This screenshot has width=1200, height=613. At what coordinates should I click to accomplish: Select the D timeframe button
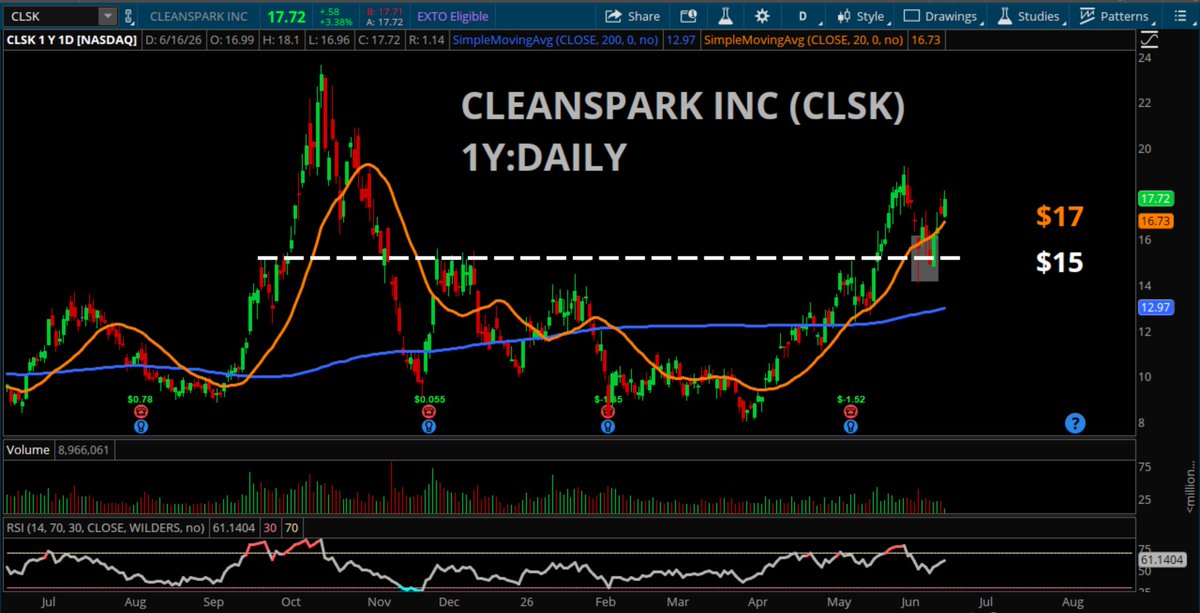pyautogui.click(x=802, y=16)
